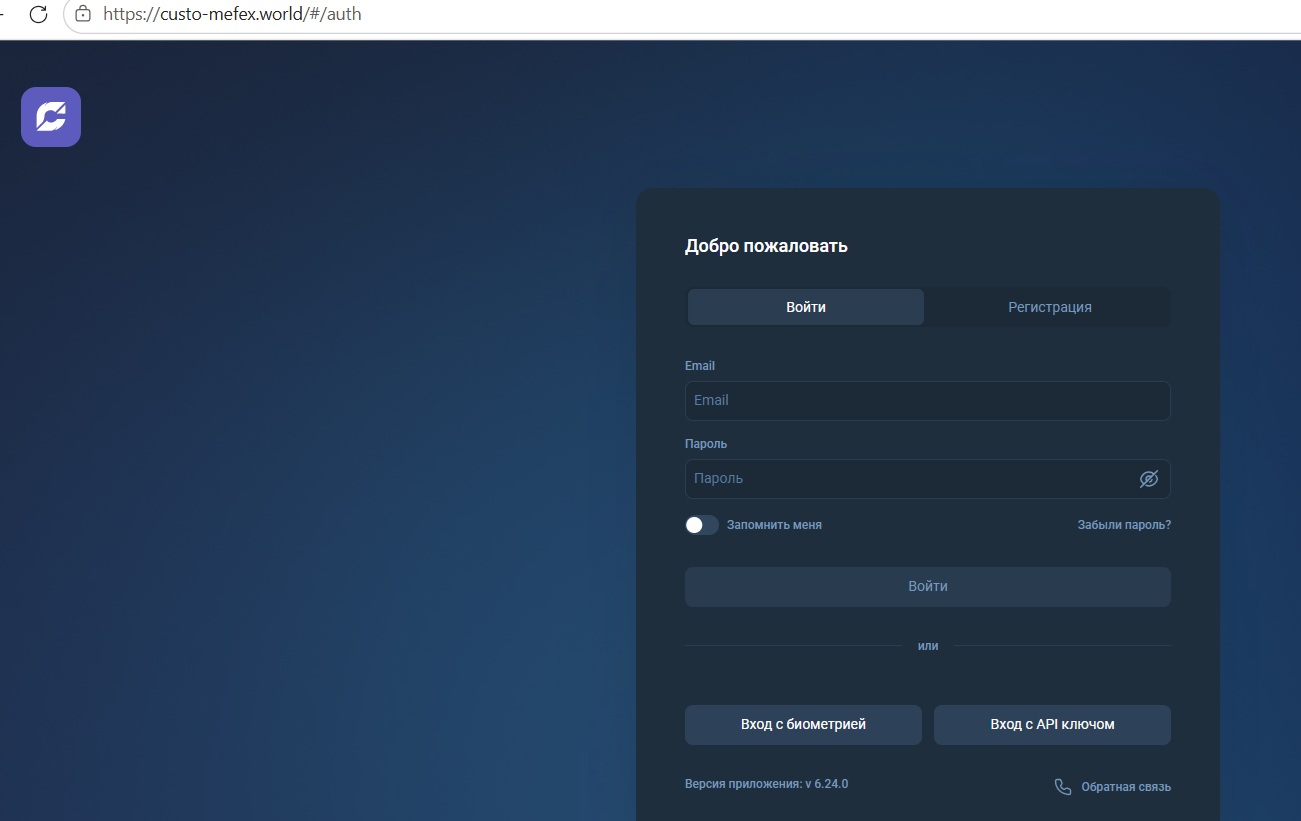Image resolution: width=1301 pixels, height=821 pixels.
Task: Focus the Пароль input field
Action: (x=928, y=479)
